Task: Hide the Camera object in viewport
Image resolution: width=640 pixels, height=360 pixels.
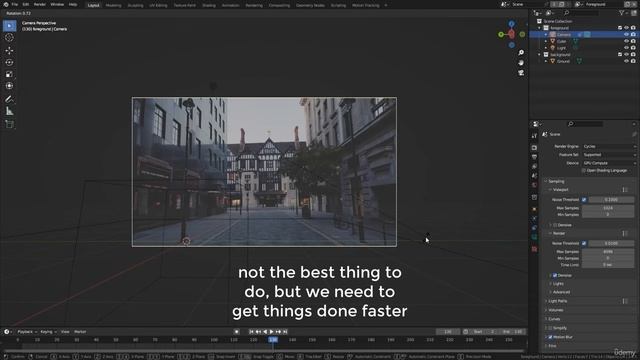Action: click(626, 35)
